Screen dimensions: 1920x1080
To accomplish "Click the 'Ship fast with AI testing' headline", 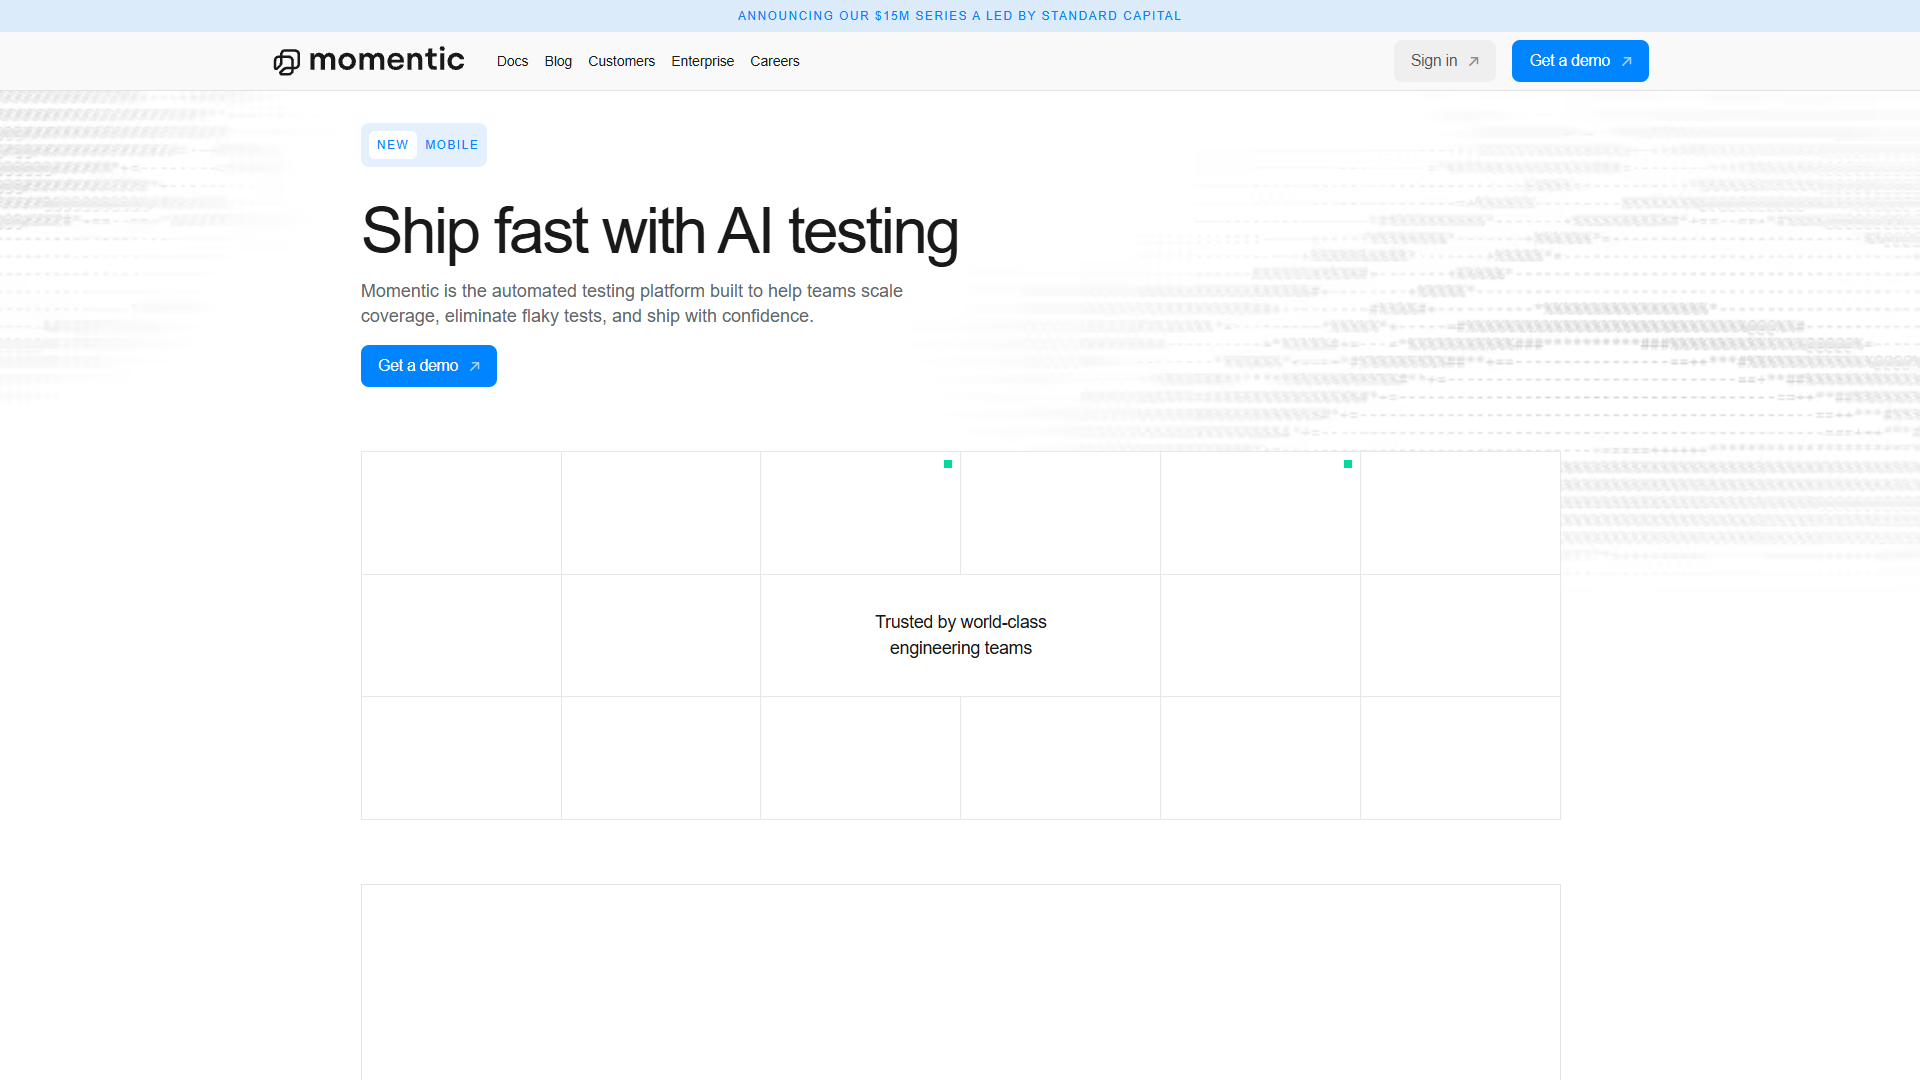I will (x=660, y=232).
